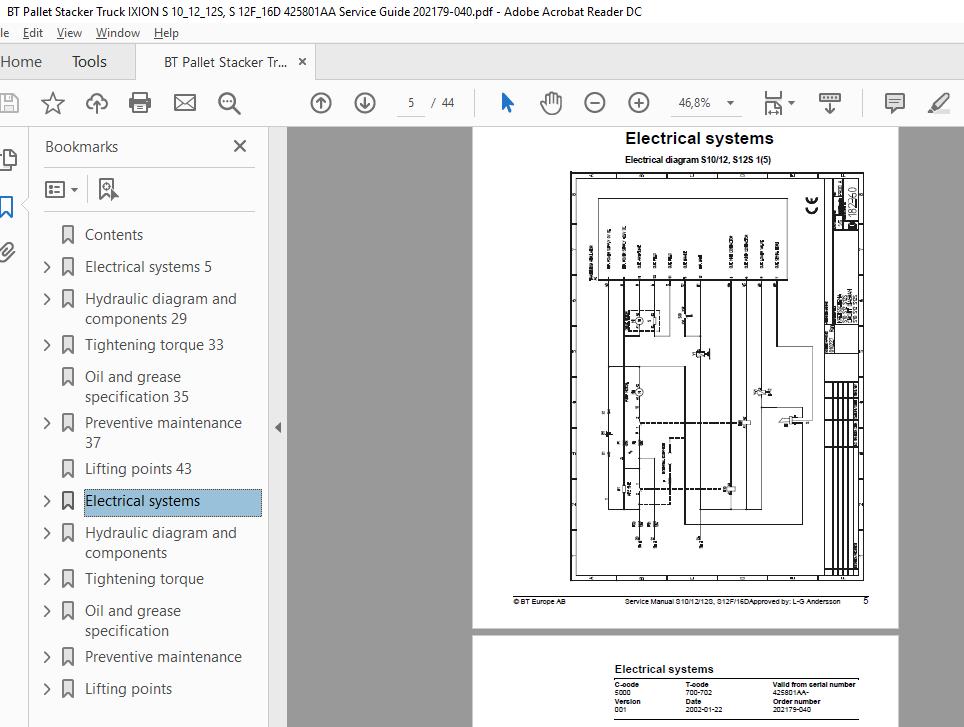Viewport: 964px width, 727px height.
Task: Select the hand pan tool
Action: pyautogui.click(x=551, y=103)
